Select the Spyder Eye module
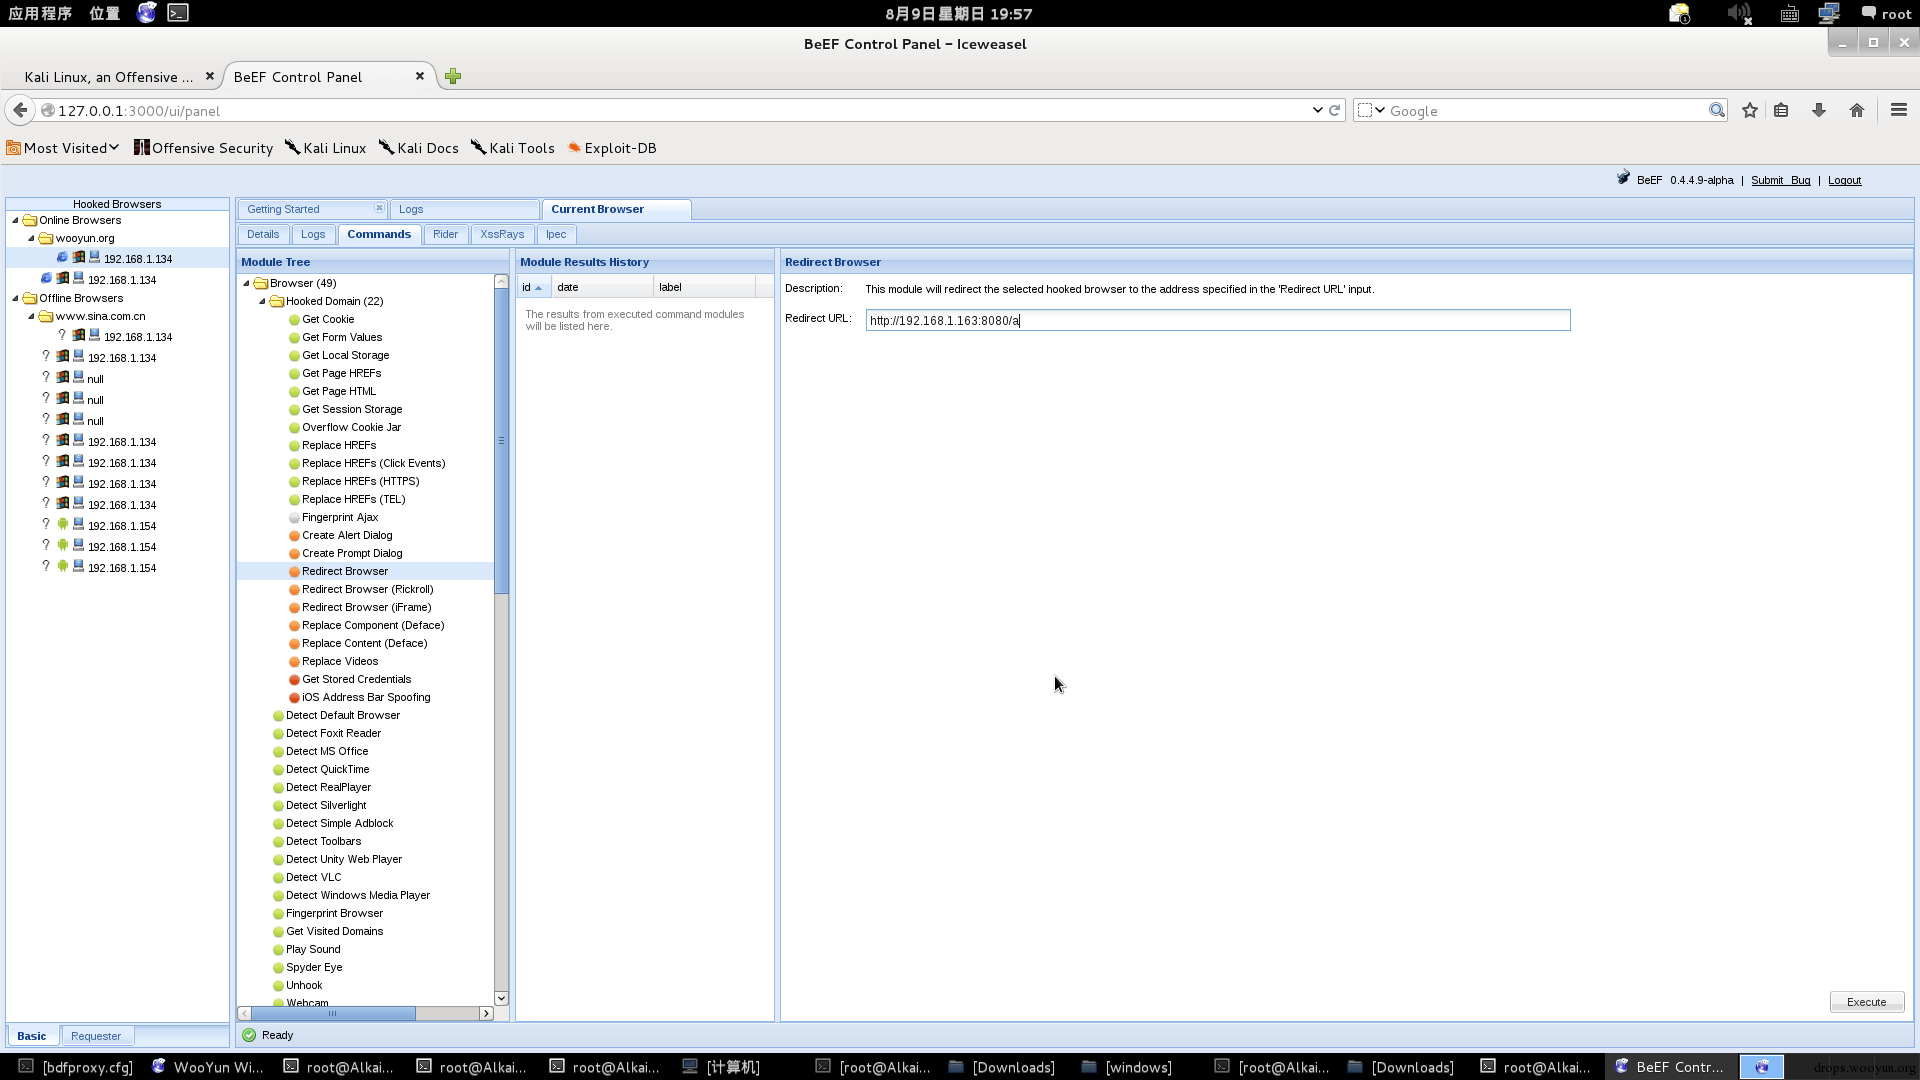This screenshot has width=1920, height=1080. tap(314, 967)
